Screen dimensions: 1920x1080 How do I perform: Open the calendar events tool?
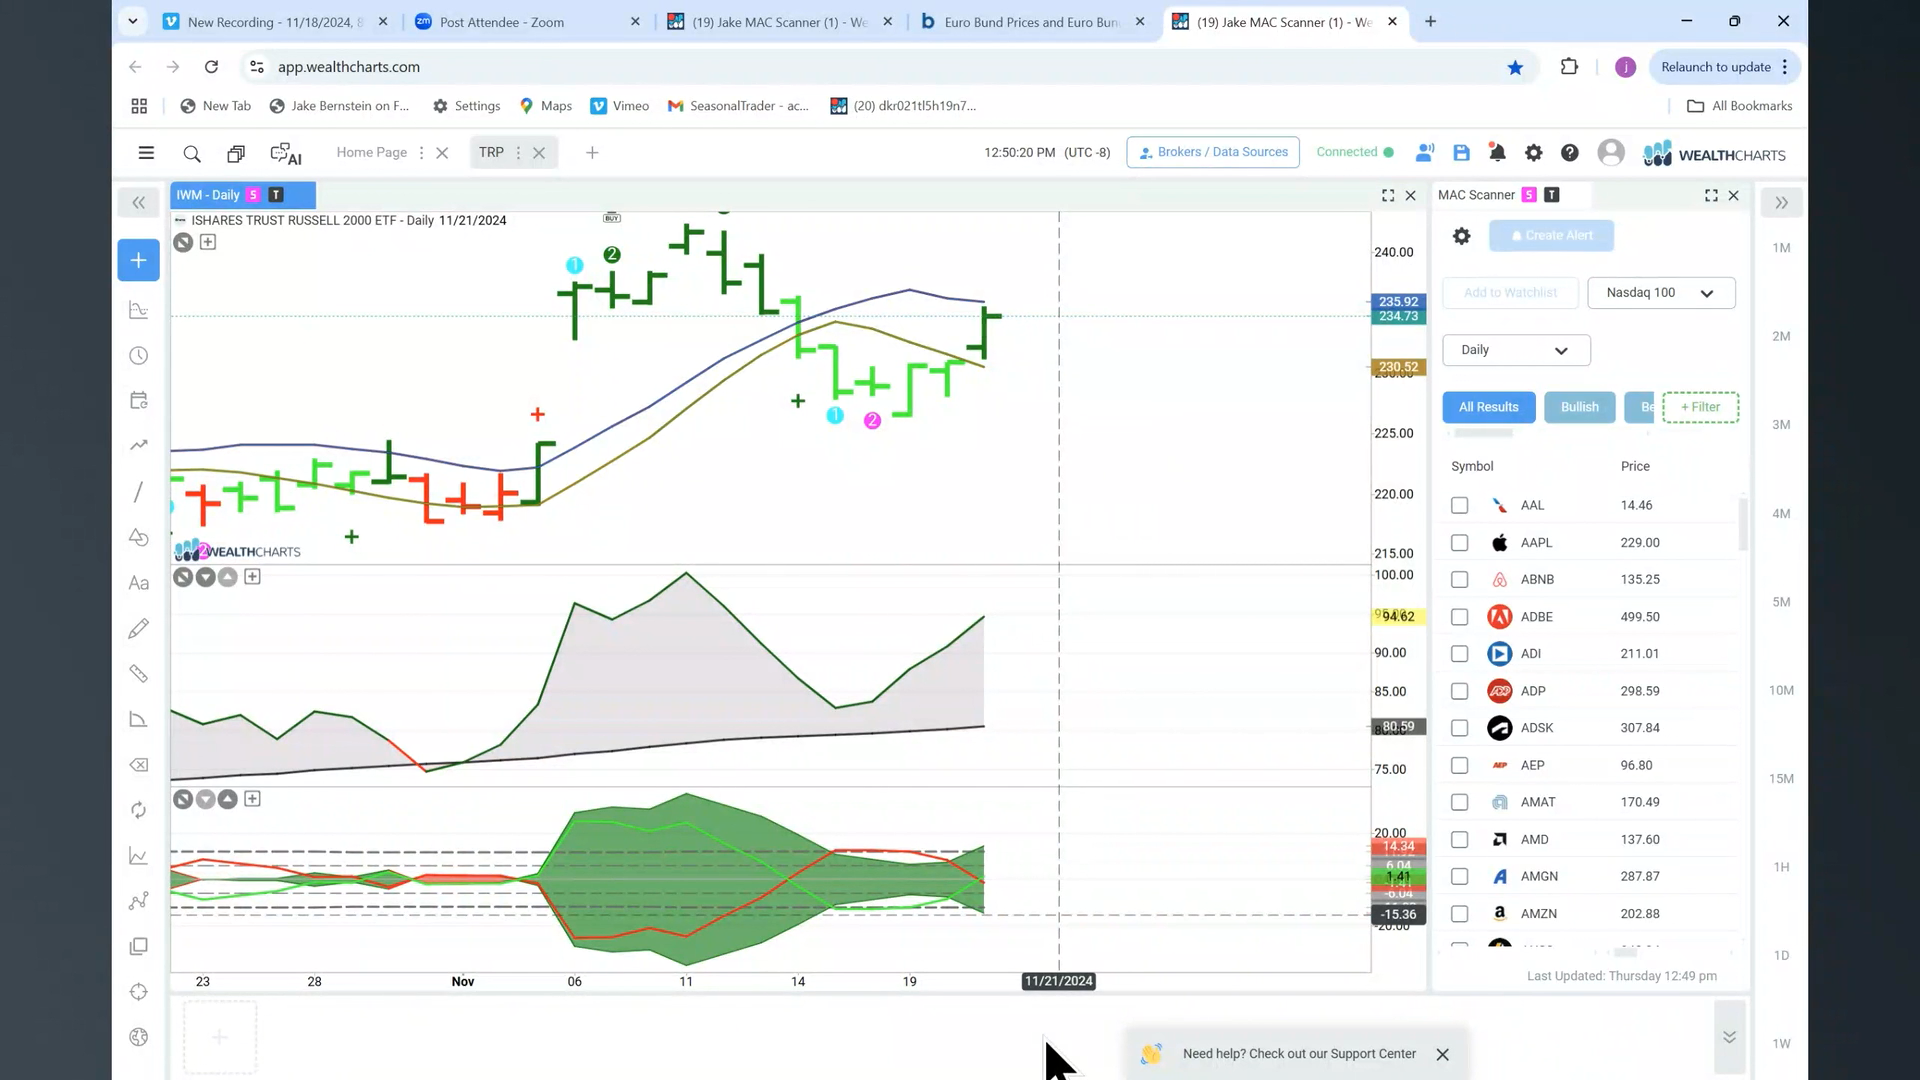[x=139, y=401]
